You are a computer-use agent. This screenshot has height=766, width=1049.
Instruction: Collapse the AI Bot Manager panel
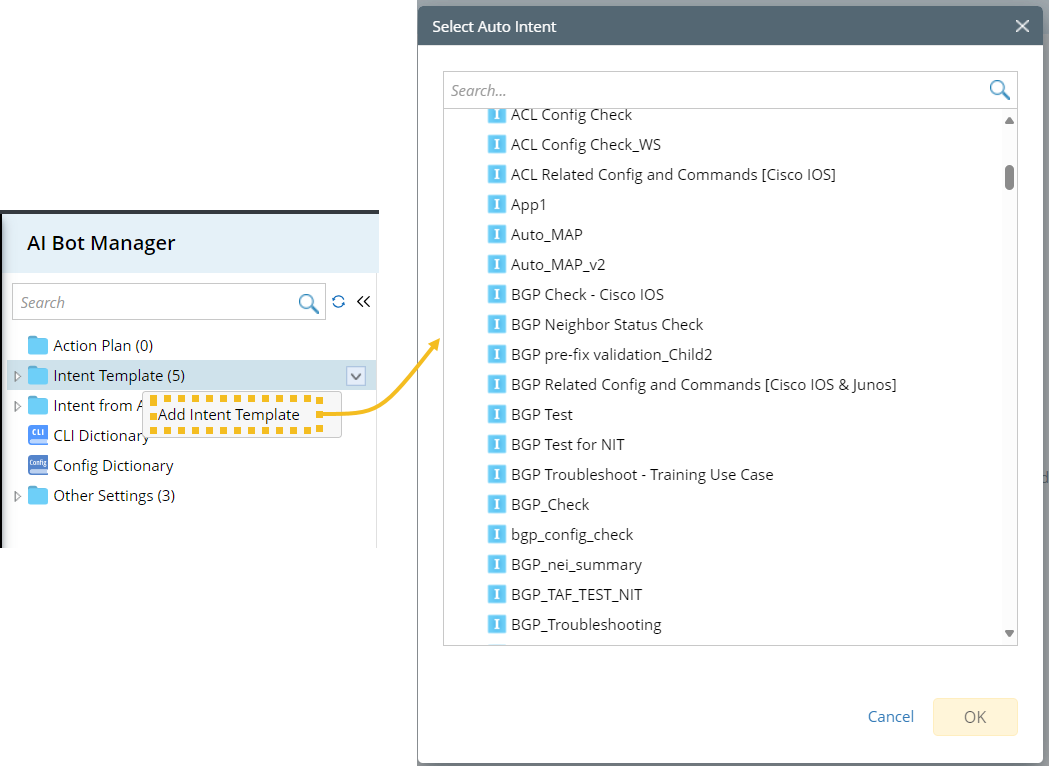click(x=363, y=301)
